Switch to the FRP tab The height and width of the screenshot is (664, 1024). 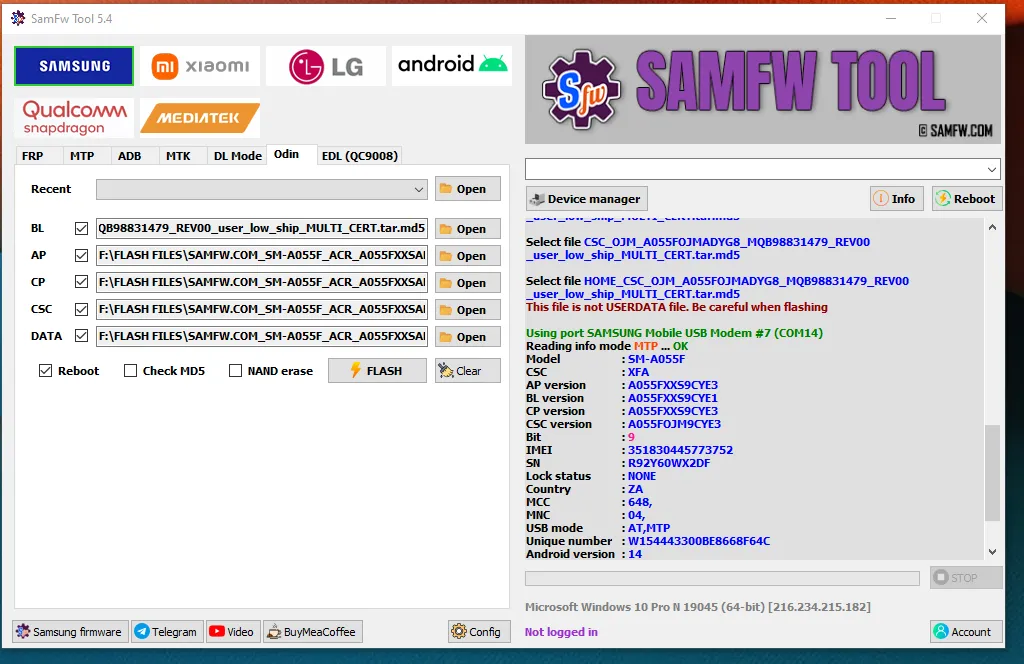pyautogui.click(x=33, y=156)
